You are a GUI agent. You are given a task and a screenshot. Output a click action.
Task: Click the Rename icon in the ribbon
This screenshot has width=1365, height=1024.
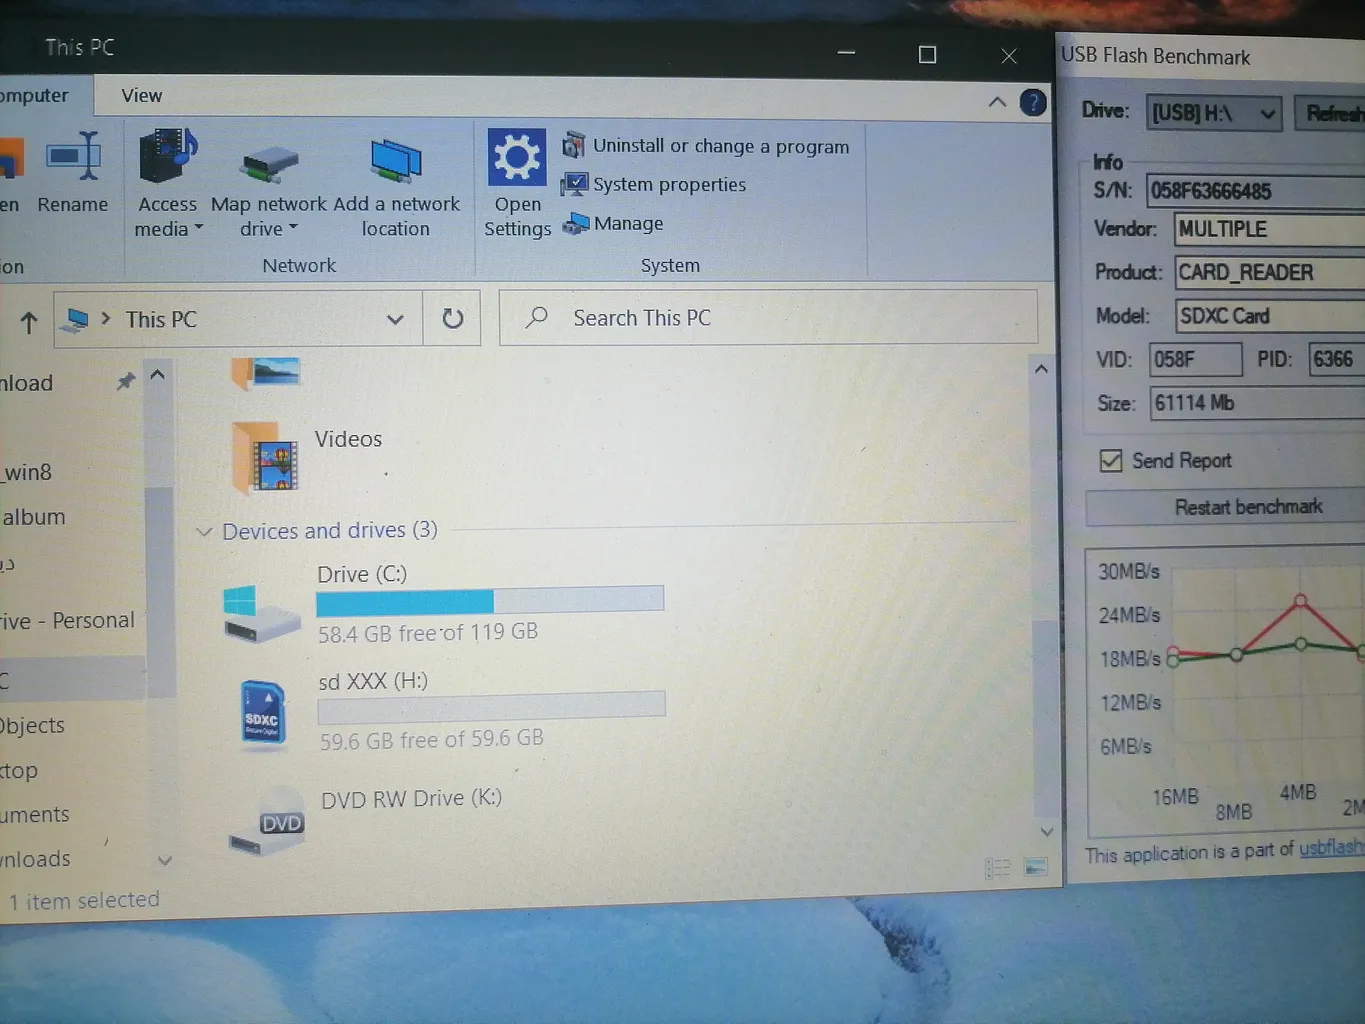73,160
